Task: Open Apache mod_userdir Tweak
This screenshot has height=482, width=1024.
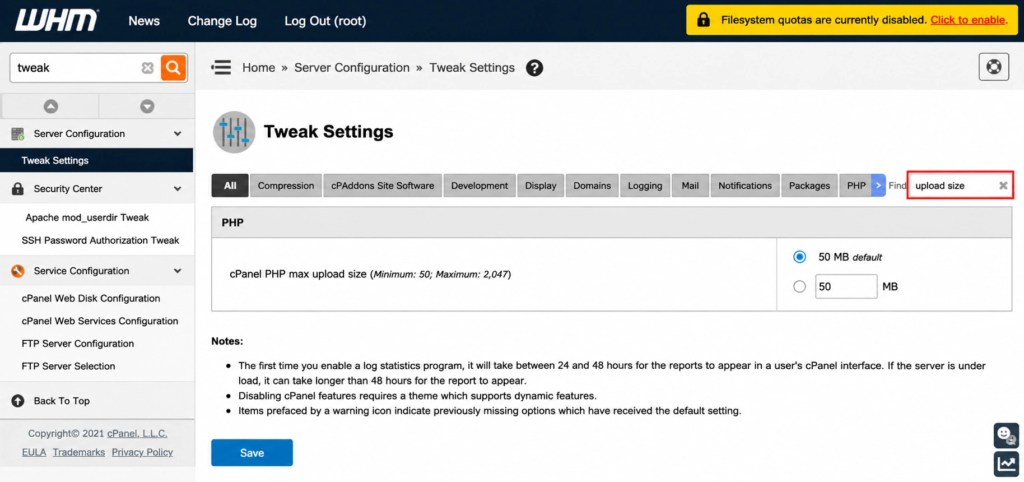Action: pyautogui.click(x=88, y=217)
